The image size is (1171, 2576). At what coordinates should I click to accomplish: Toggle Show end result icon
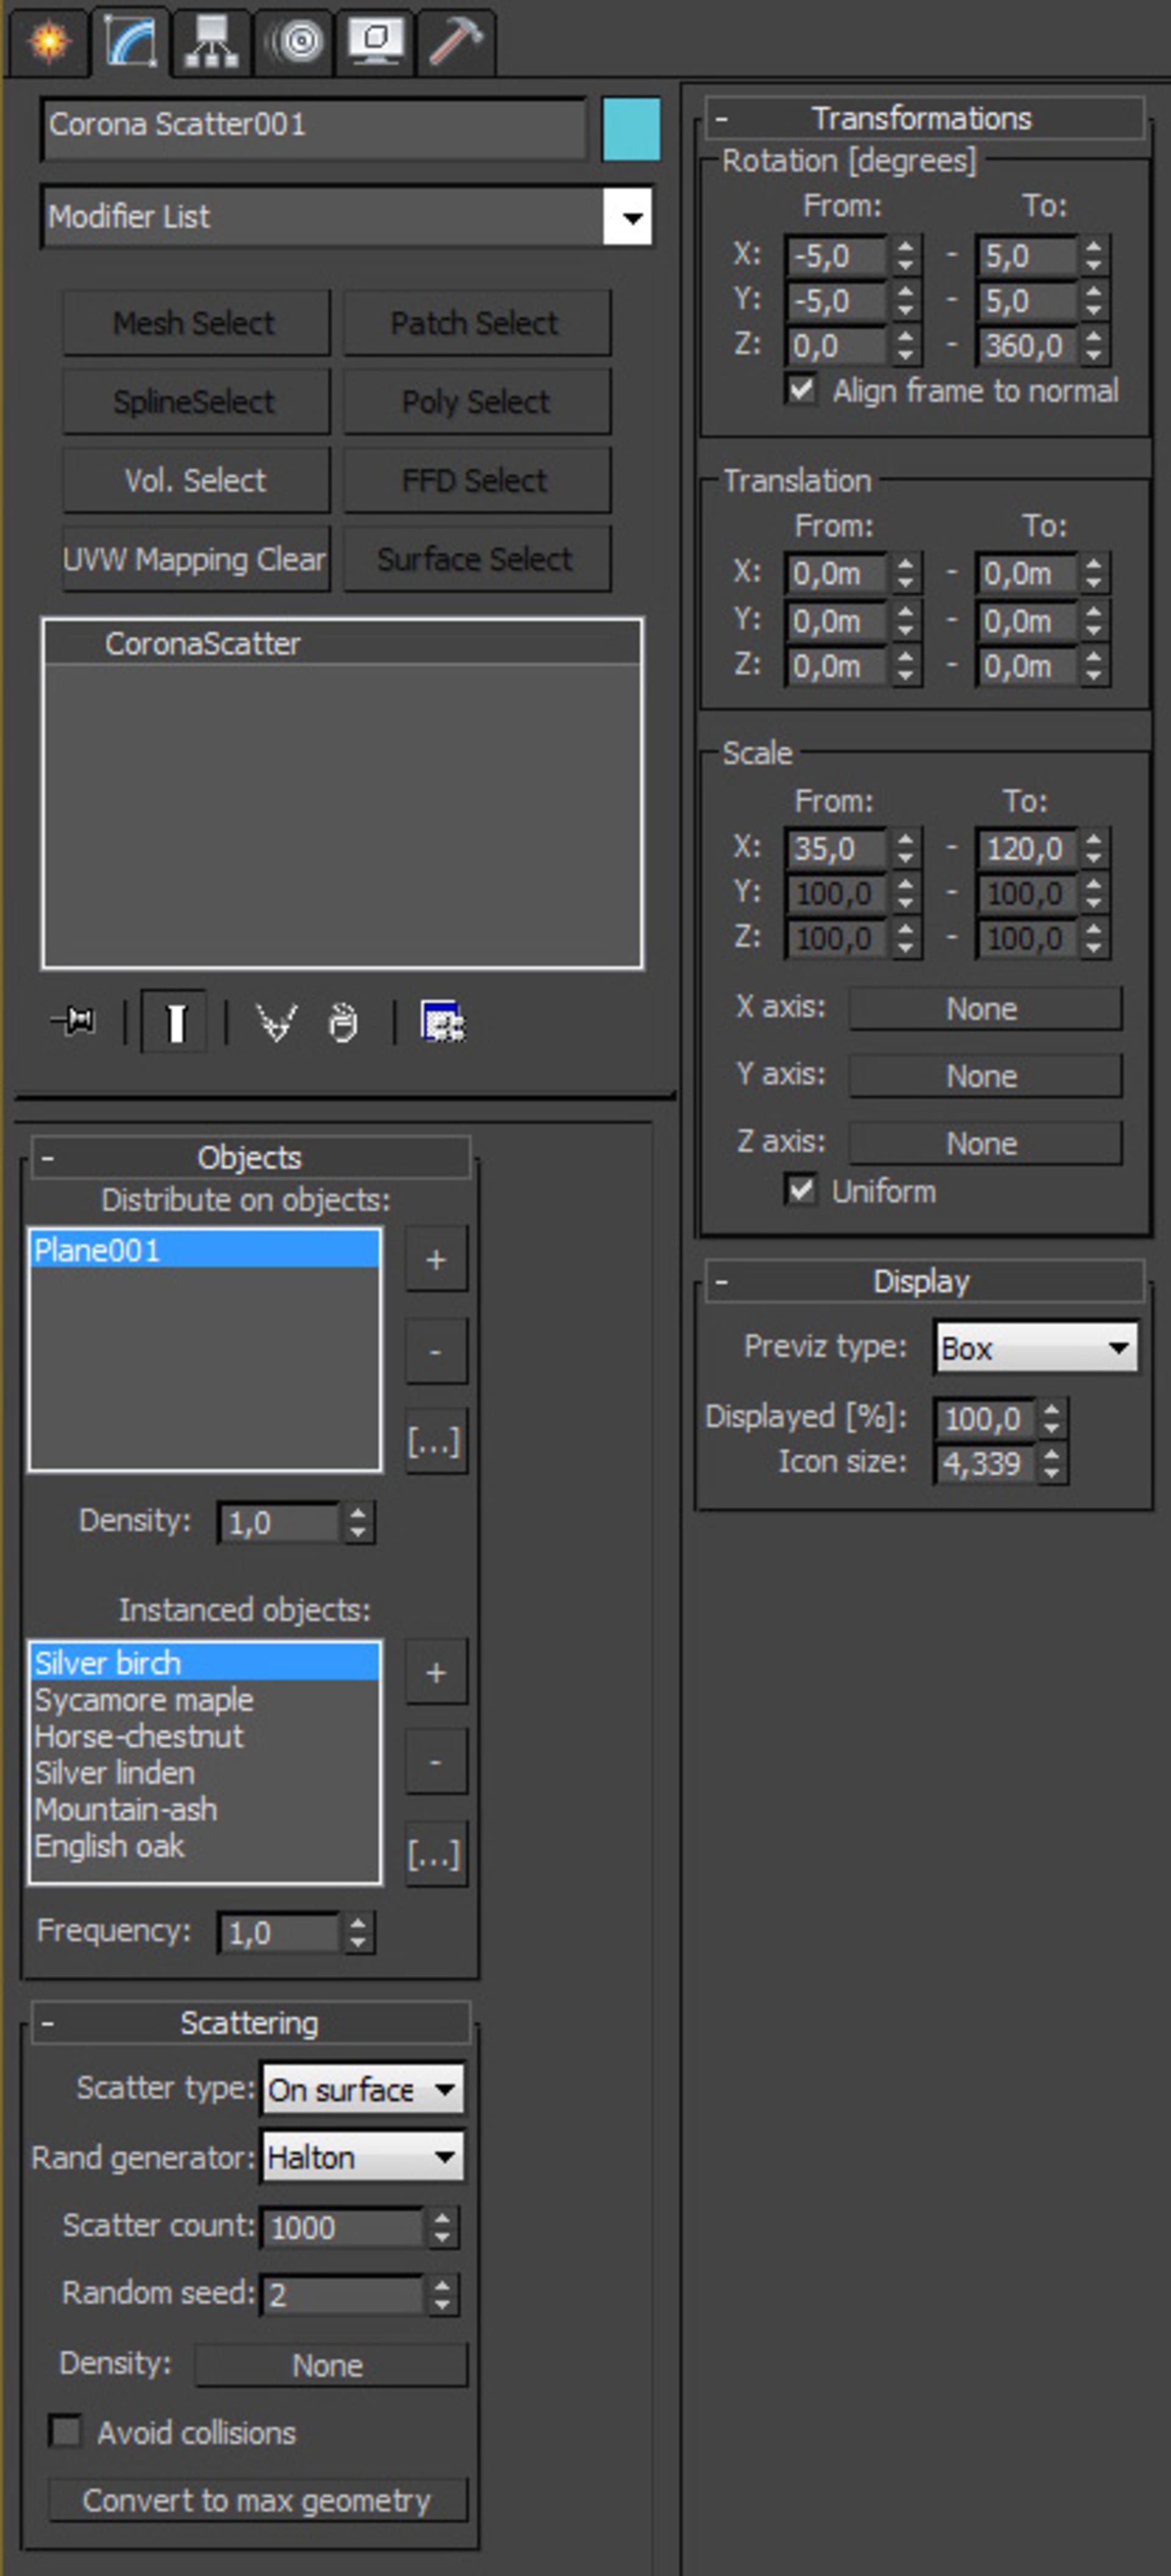pyautogui.click(x=175, y=1022)
